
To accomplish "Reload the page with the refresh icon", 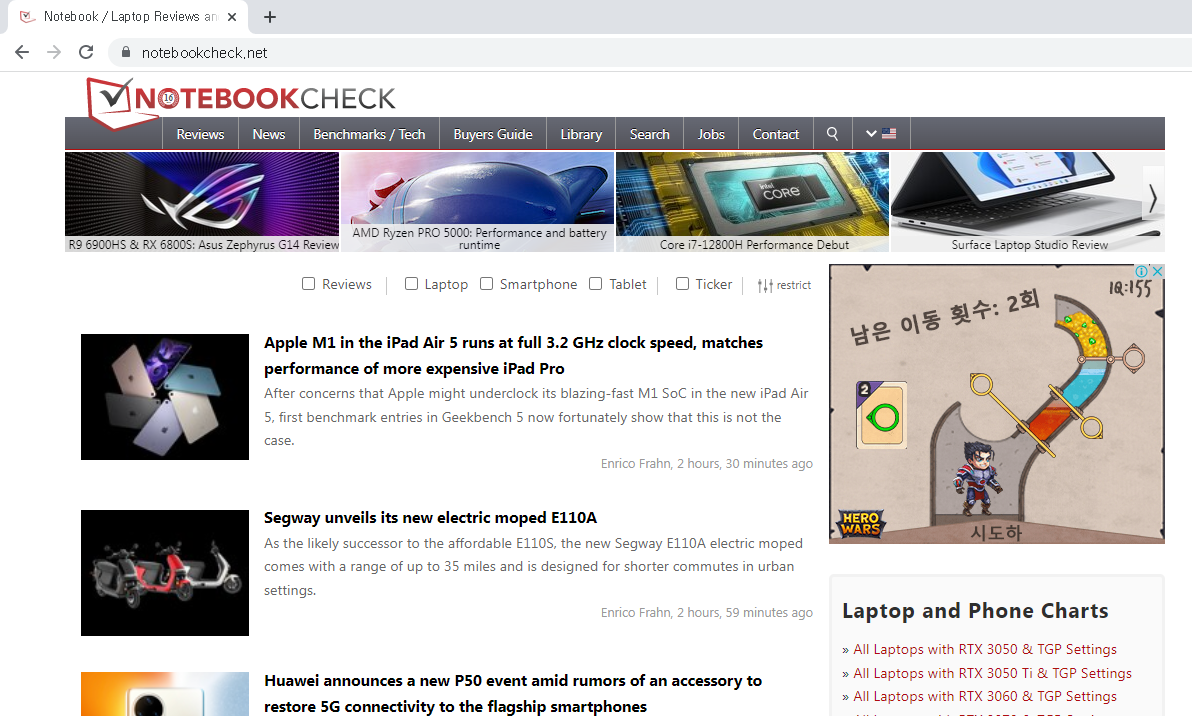I will pyautogui.click(x=86, y=52).
